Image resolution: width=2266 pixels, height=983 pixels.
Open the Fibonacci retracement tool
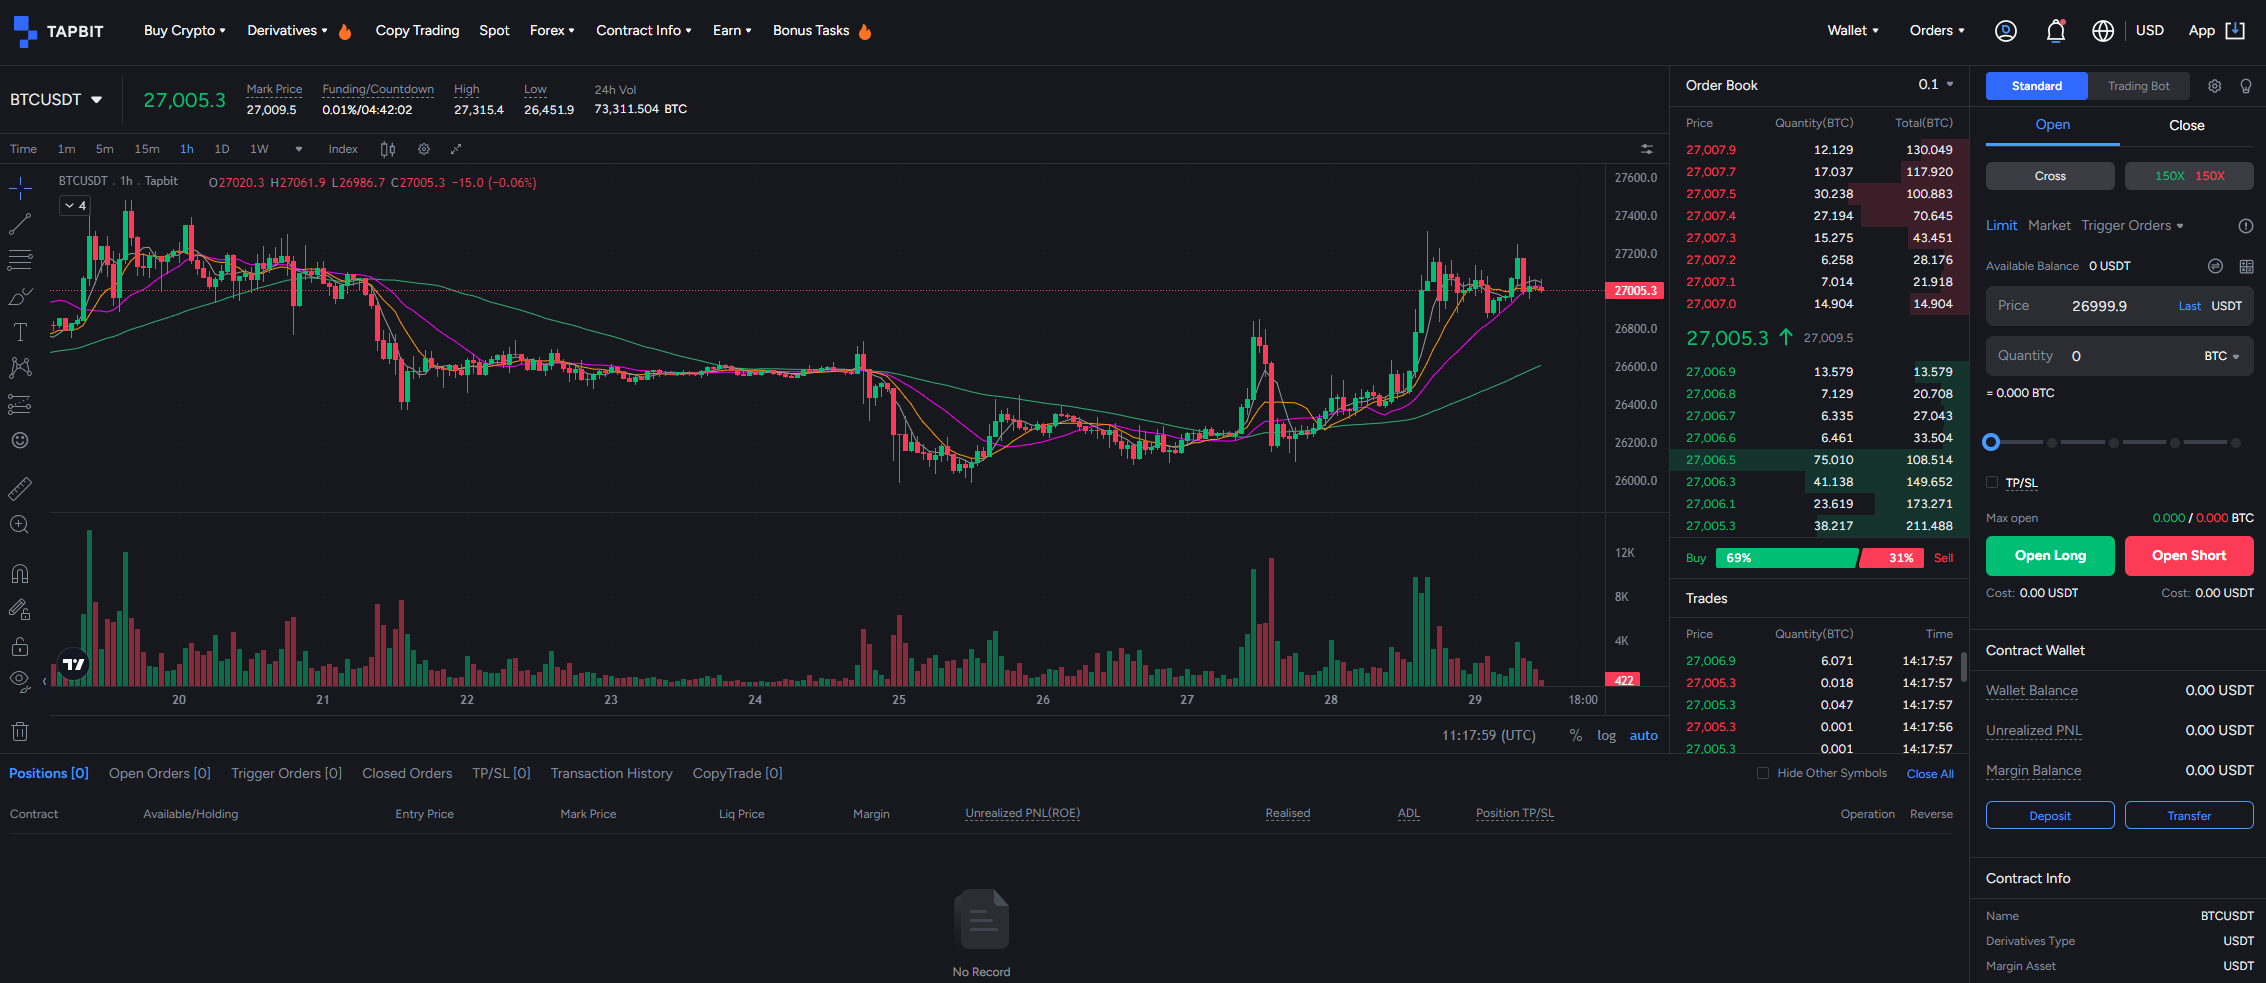pyautogui.click(x=20, y=260)
